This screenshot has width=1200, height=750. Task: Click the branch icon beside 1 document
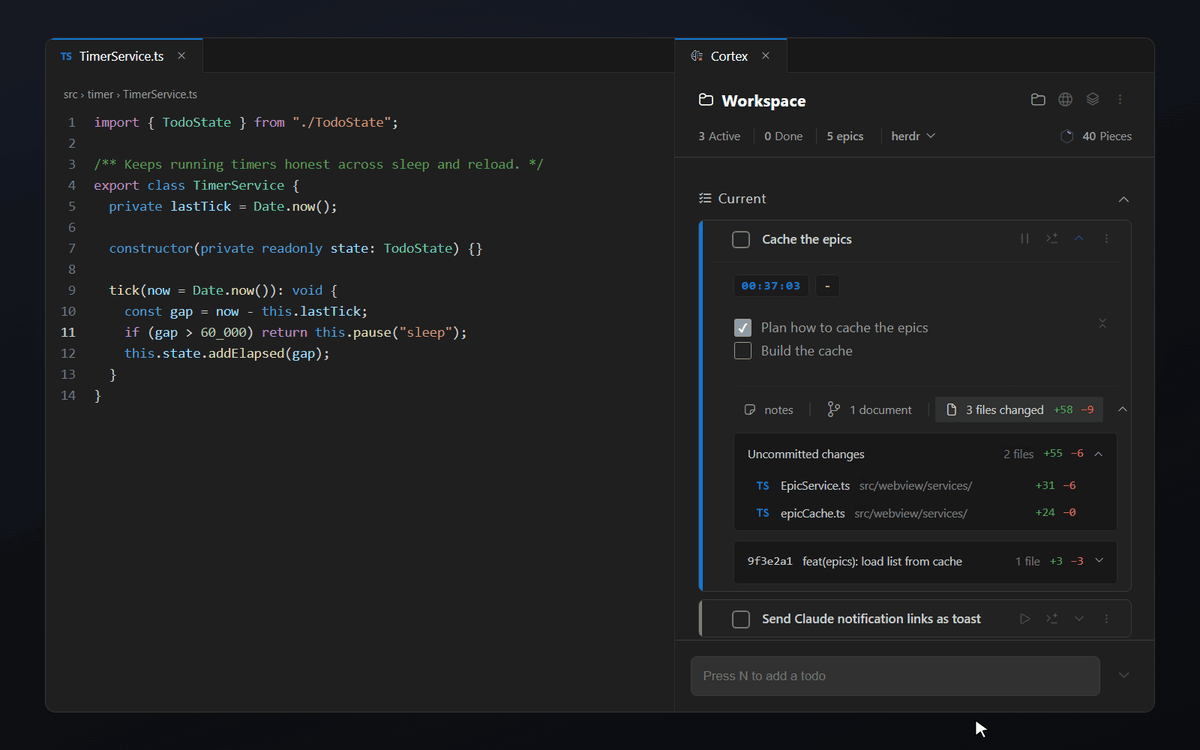[834, 410]
